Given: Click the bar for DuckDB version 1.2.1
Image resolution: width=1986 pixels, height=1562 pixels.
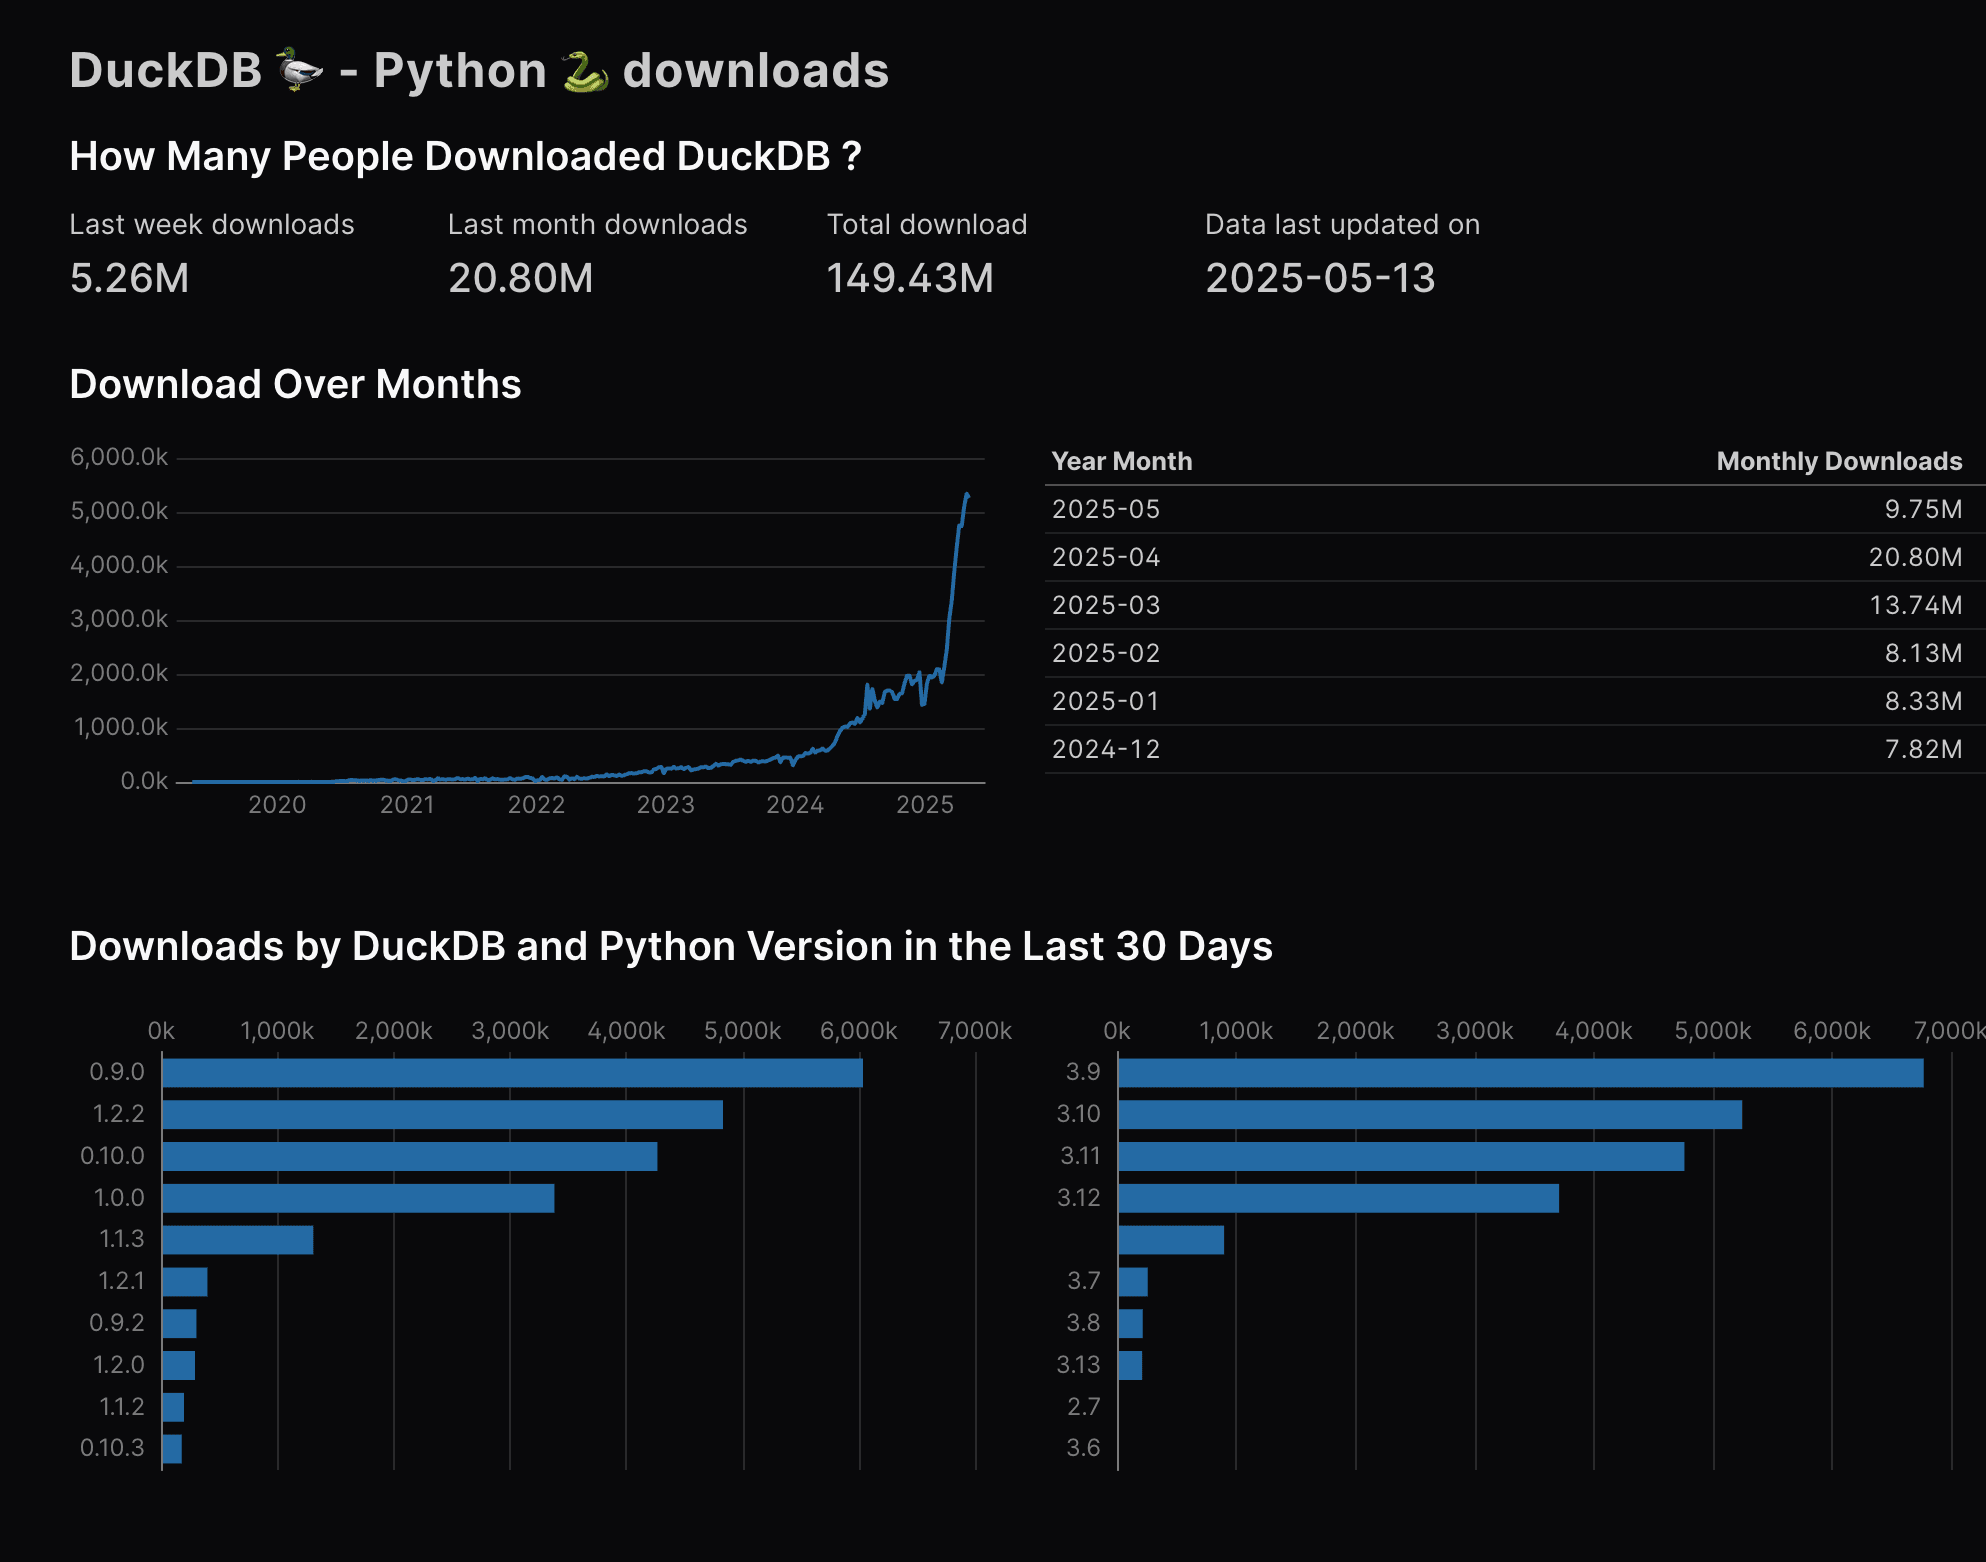Looking at the screenshot, I should tap(184, 1282).
